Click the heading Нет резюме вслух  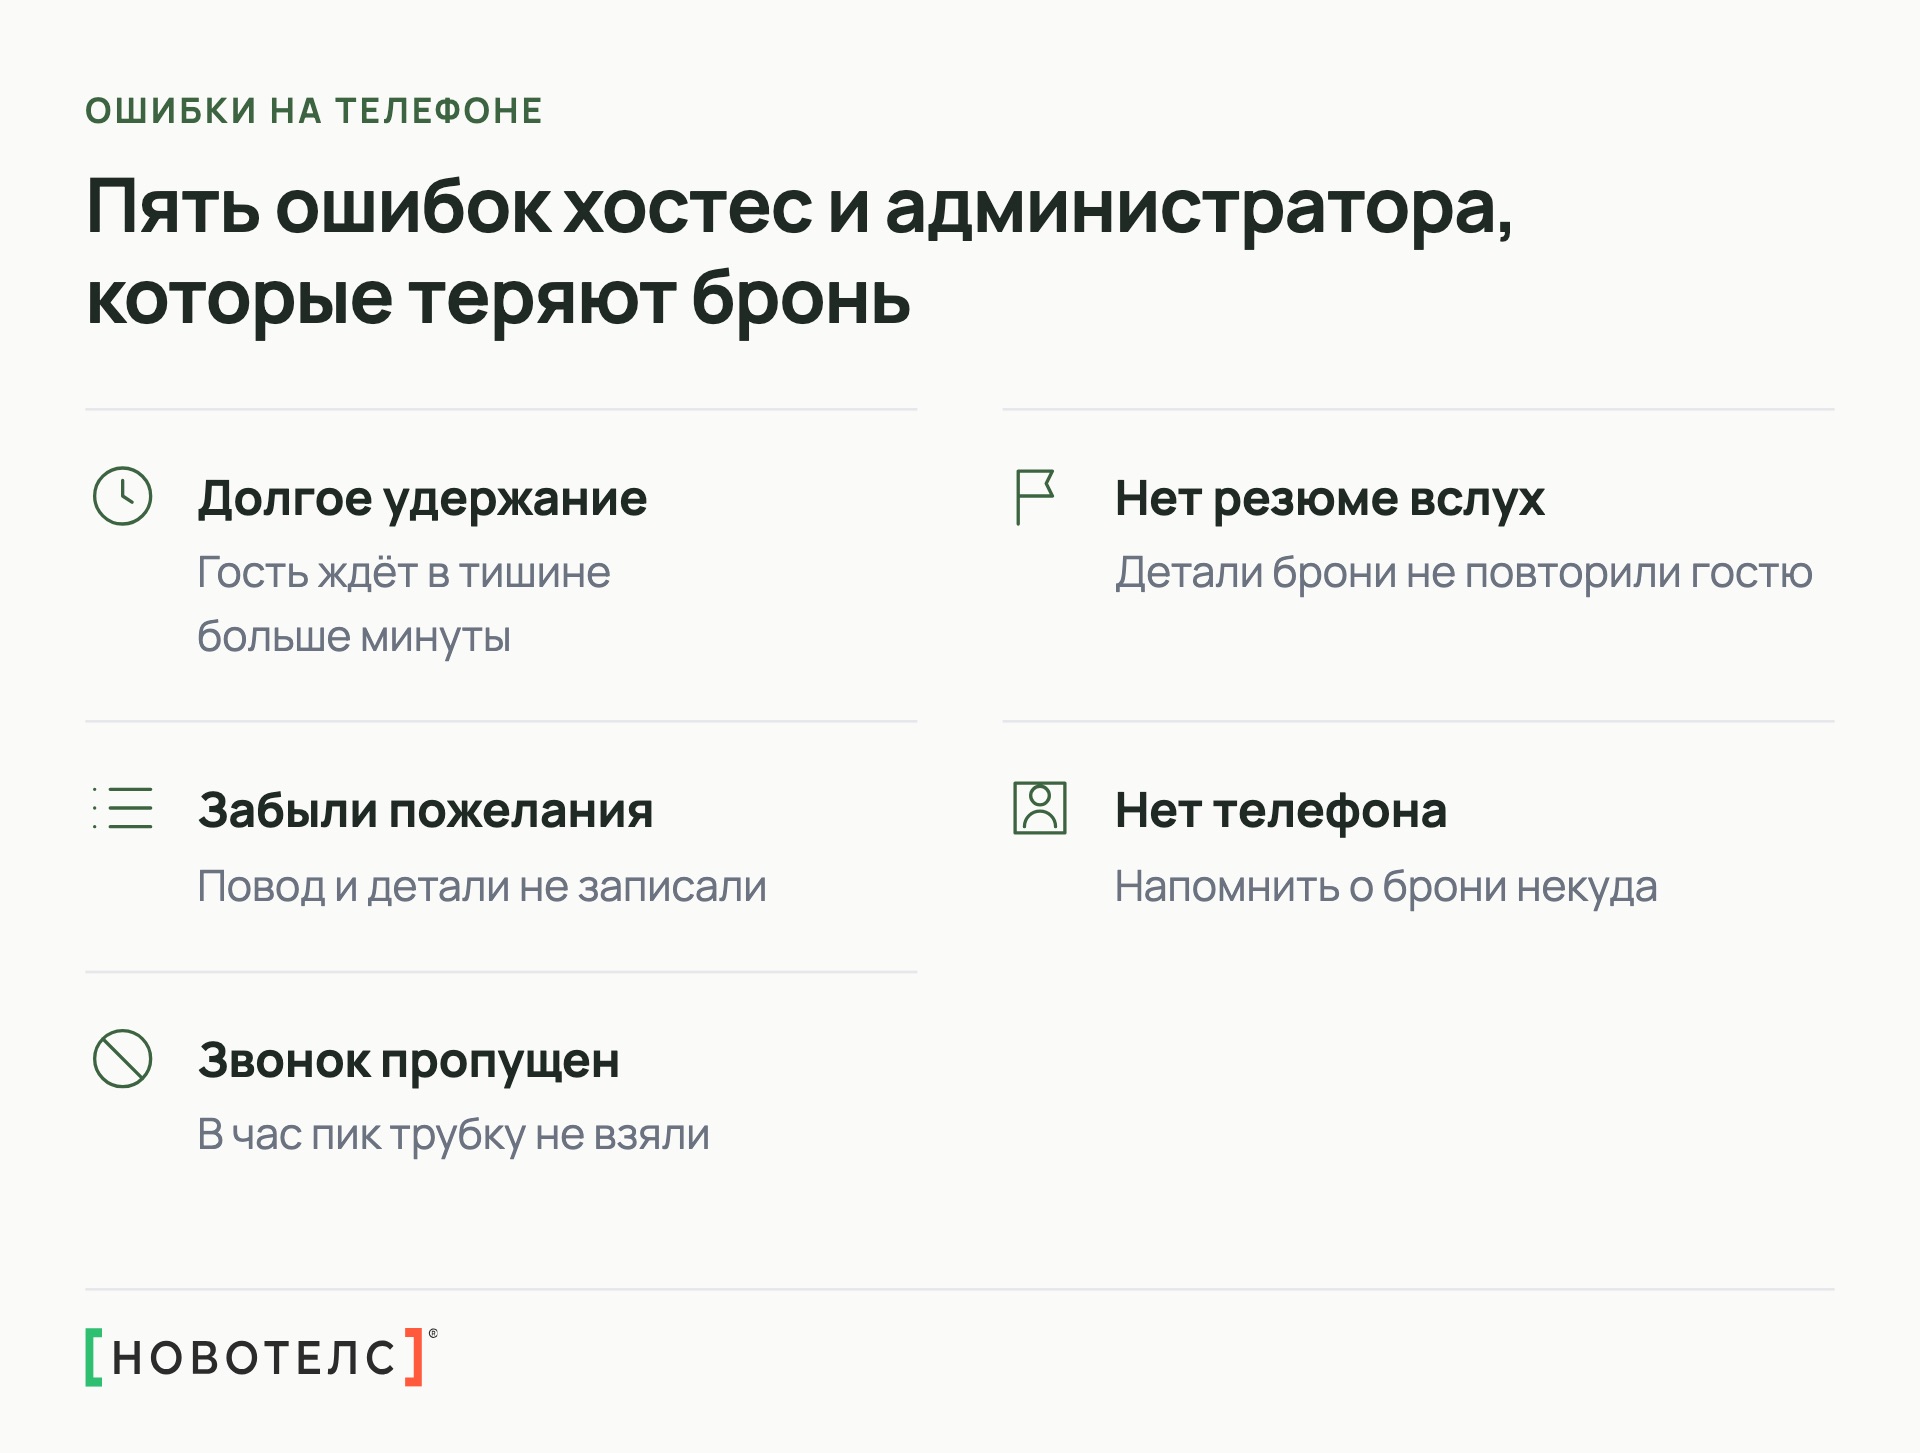click(x=1330, y=498)
